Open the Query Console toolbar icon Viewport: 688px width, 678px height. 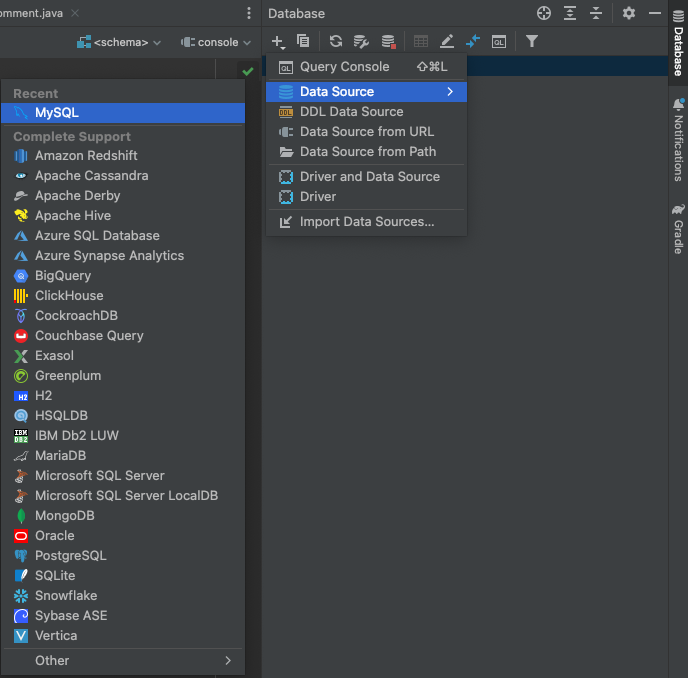click(x=498, y=42)
